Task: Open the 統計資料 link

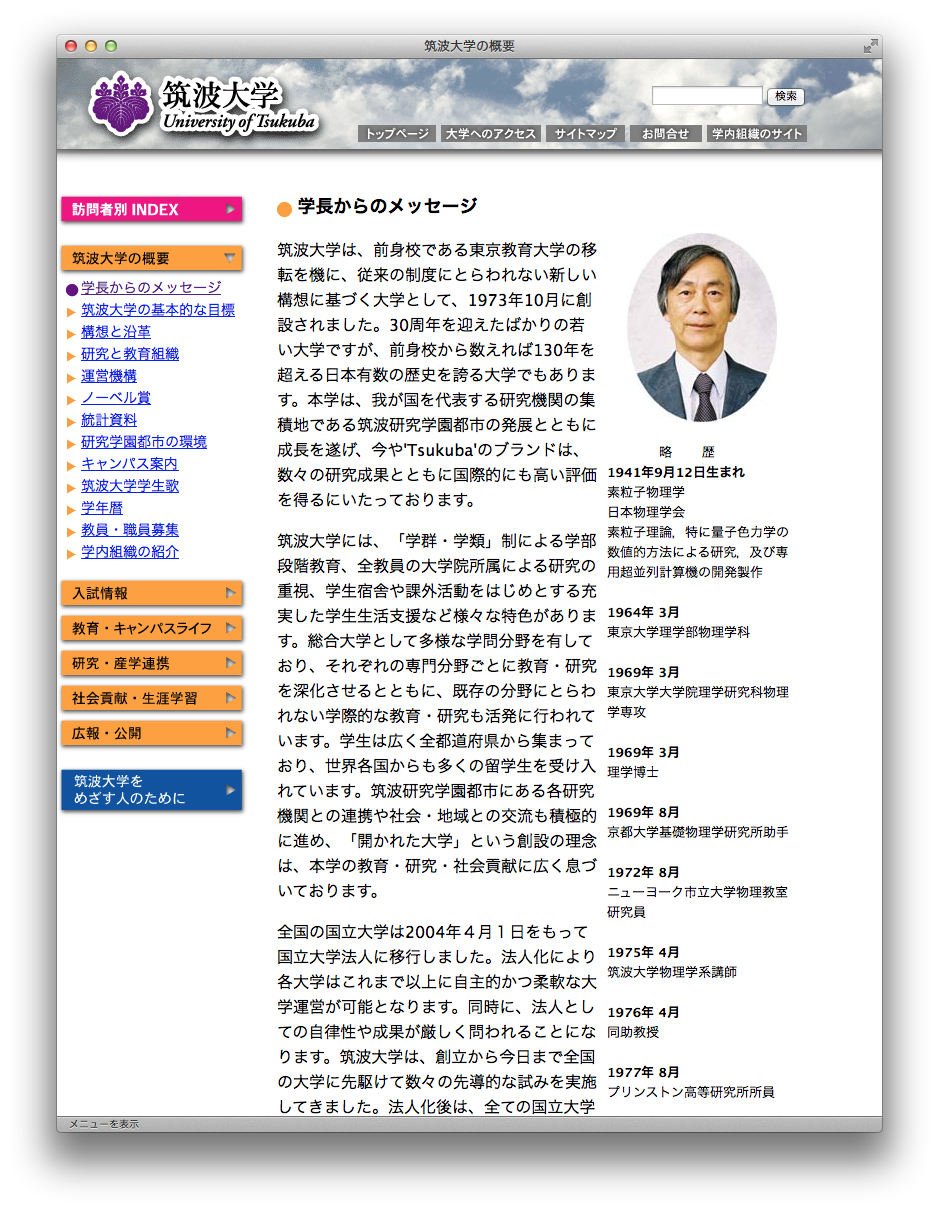Action: point(109,420)
